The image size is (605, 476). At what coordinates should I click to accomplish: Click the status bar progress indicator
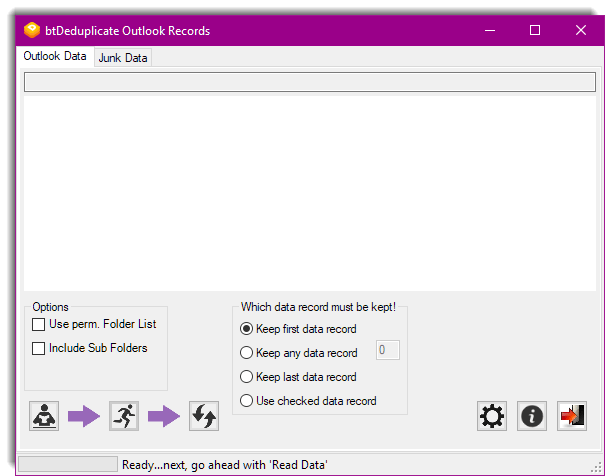(x=67, y=464)
